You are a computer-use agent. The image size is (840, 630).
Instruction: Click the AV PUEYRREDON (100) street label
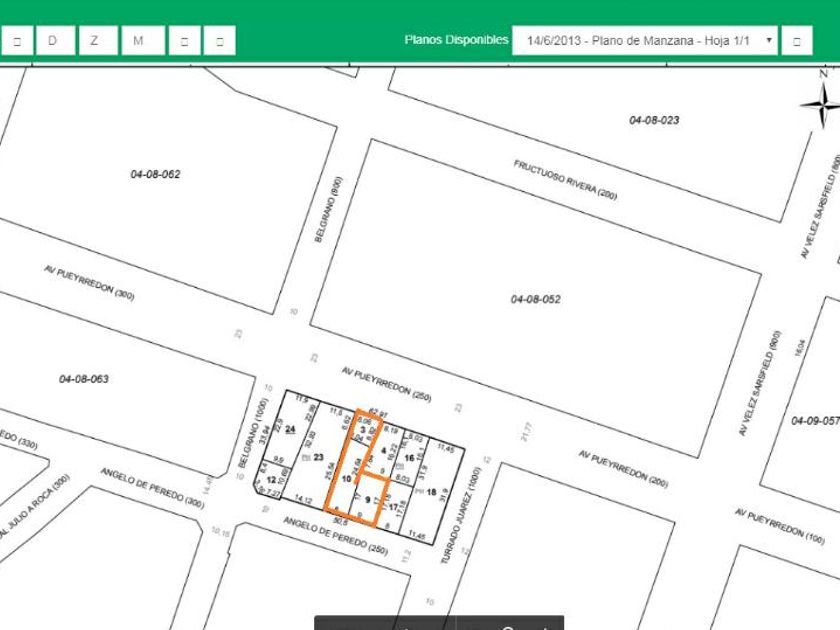pos(779,526)
